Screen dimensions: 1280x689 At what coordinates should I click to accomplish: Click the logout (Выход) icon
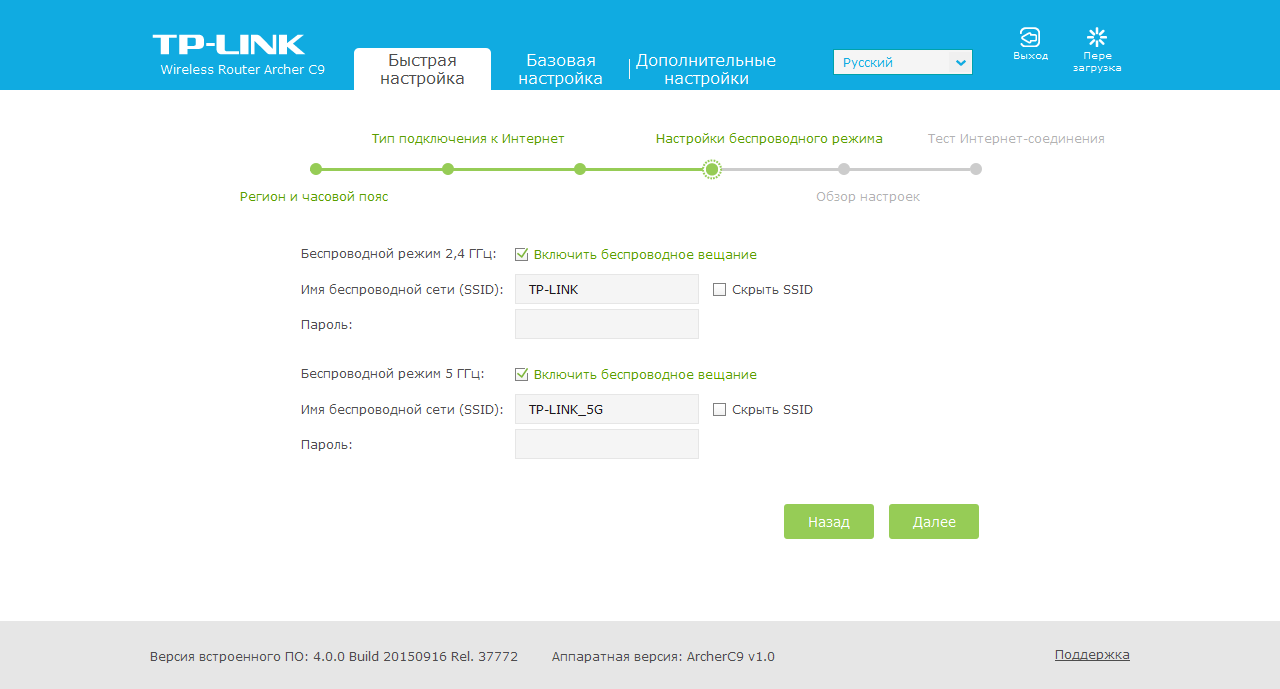click(x=1029, y=38)
